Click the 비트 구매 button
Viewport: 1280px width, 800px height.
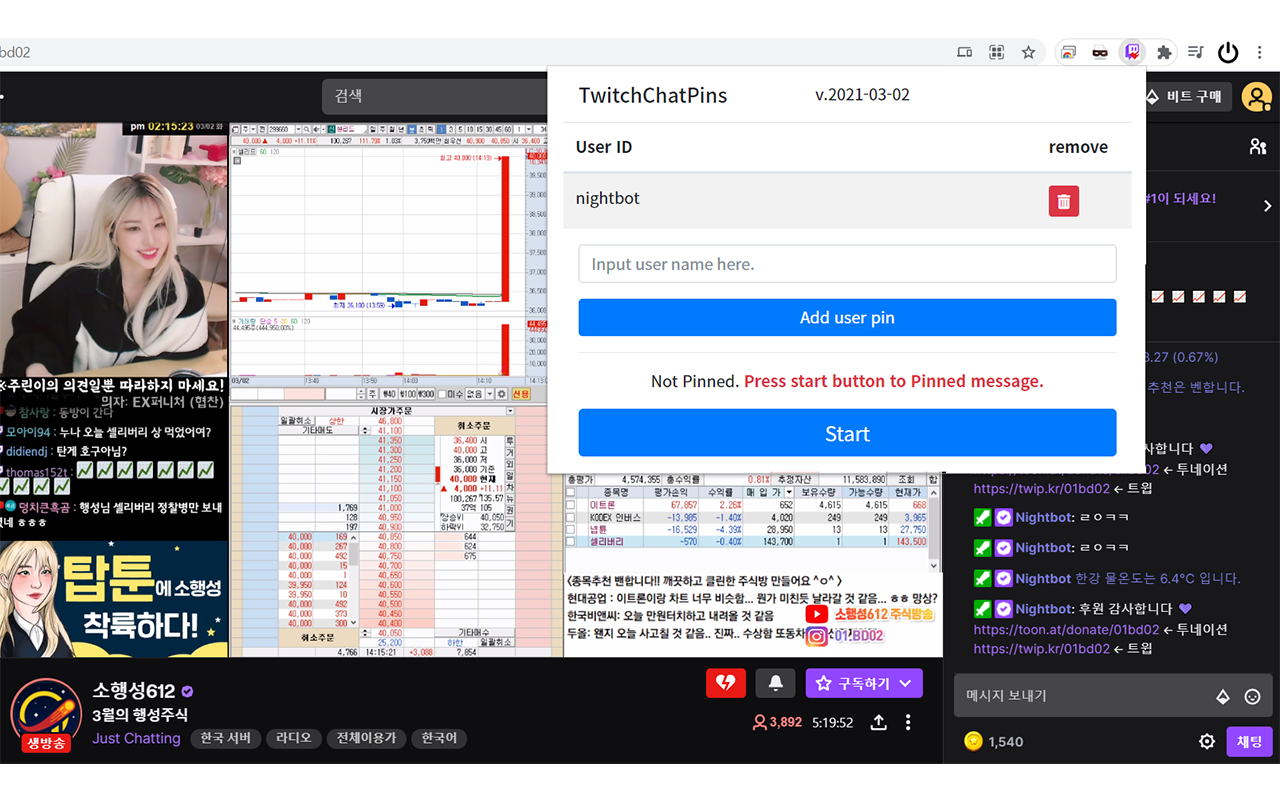(x=1185, y=96)
